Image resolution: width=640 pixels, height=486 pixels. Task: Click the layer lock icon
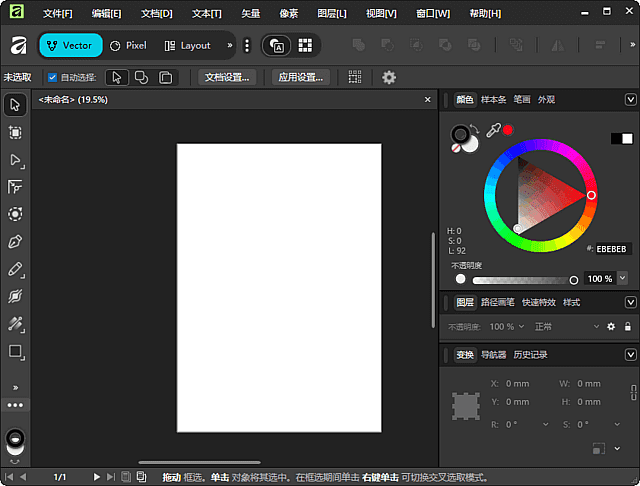click(628, 327)
